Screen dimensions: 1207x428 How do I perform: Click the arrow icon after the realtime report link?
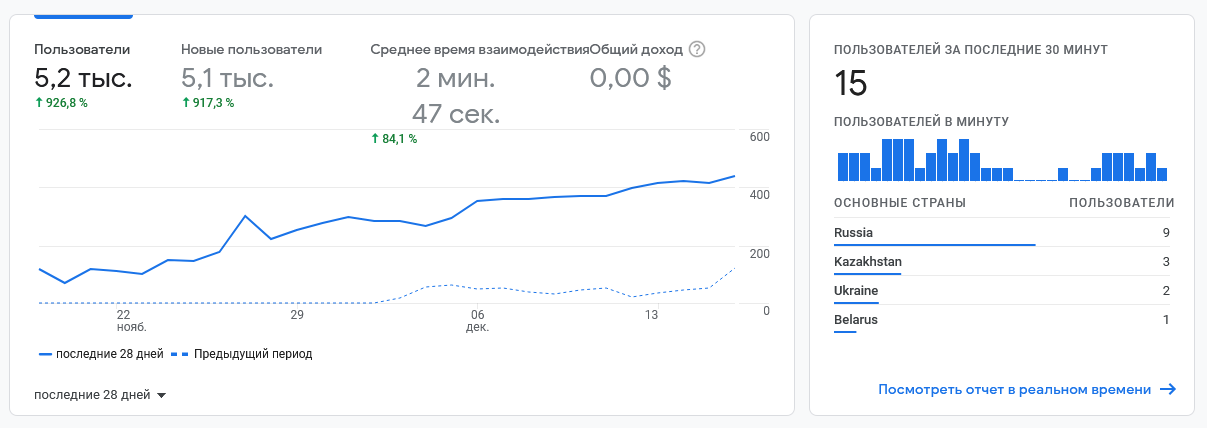click(1167, 389)
